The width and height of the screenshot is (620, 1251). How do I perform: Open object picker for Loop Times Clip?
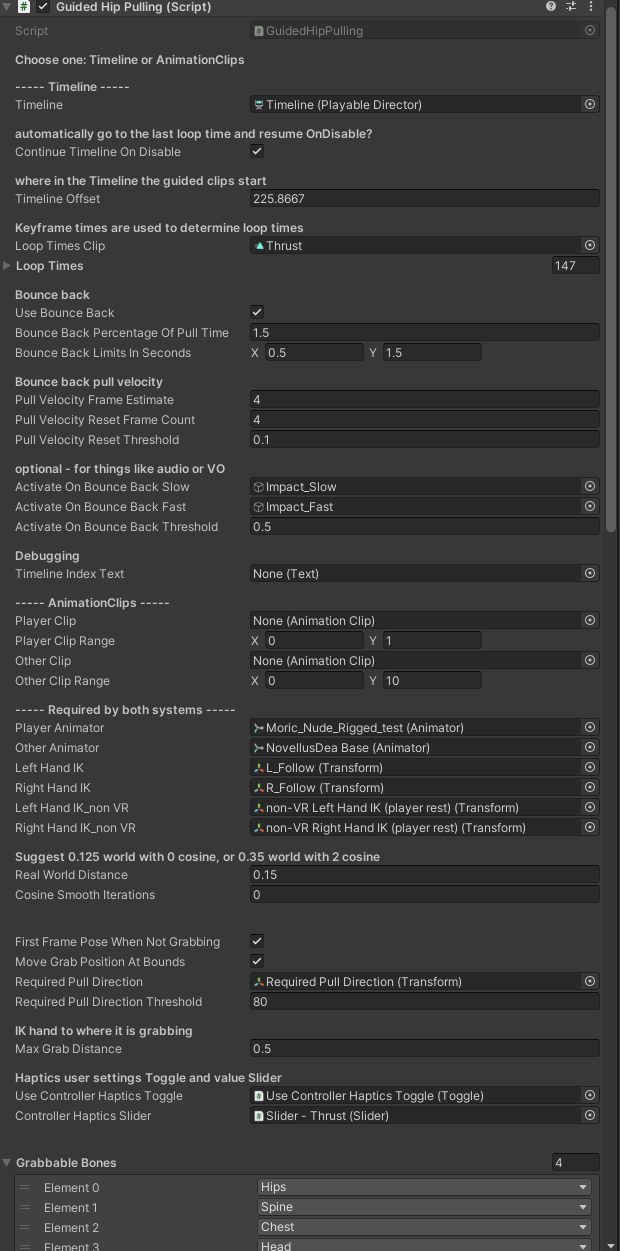tap(590, 246)
